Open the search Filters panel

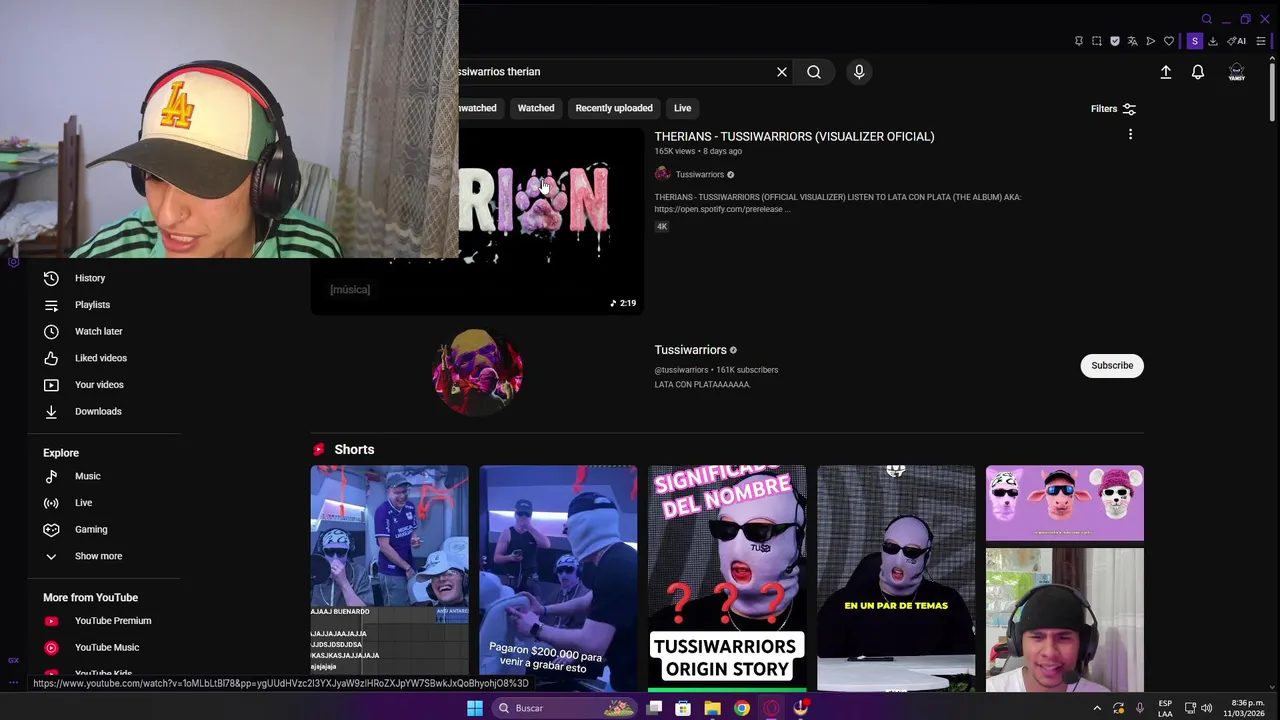[1113, 109]
